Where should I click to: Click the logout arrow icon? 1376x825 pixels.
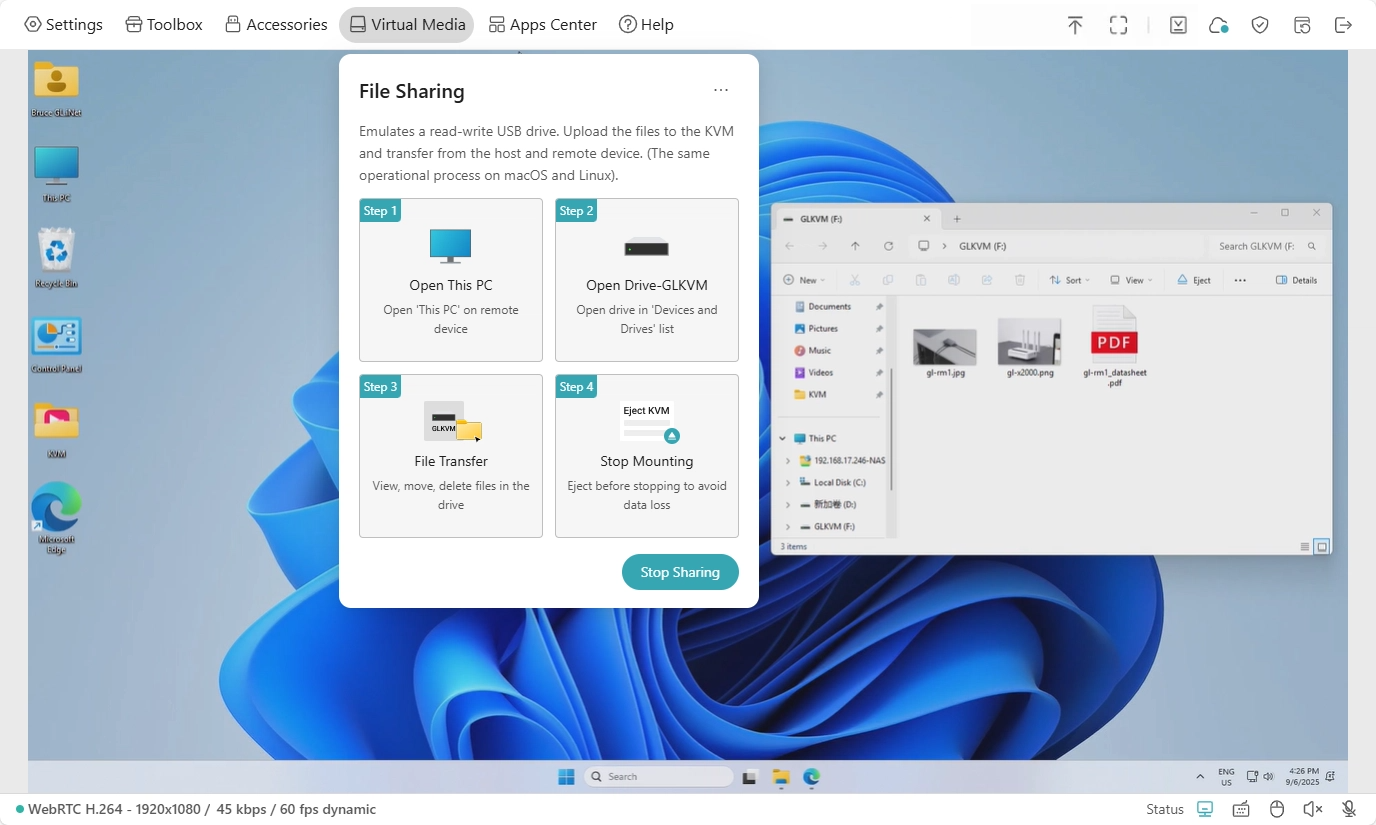tap(1343, 25)
